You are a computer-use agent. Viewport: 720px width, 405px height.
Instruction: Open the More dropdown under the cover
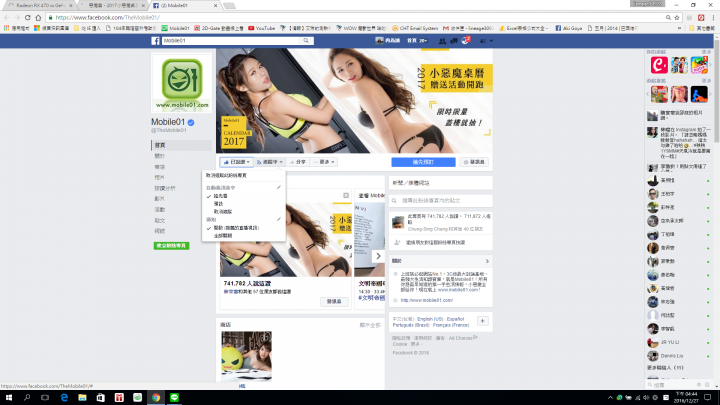(x=324, y=162)
